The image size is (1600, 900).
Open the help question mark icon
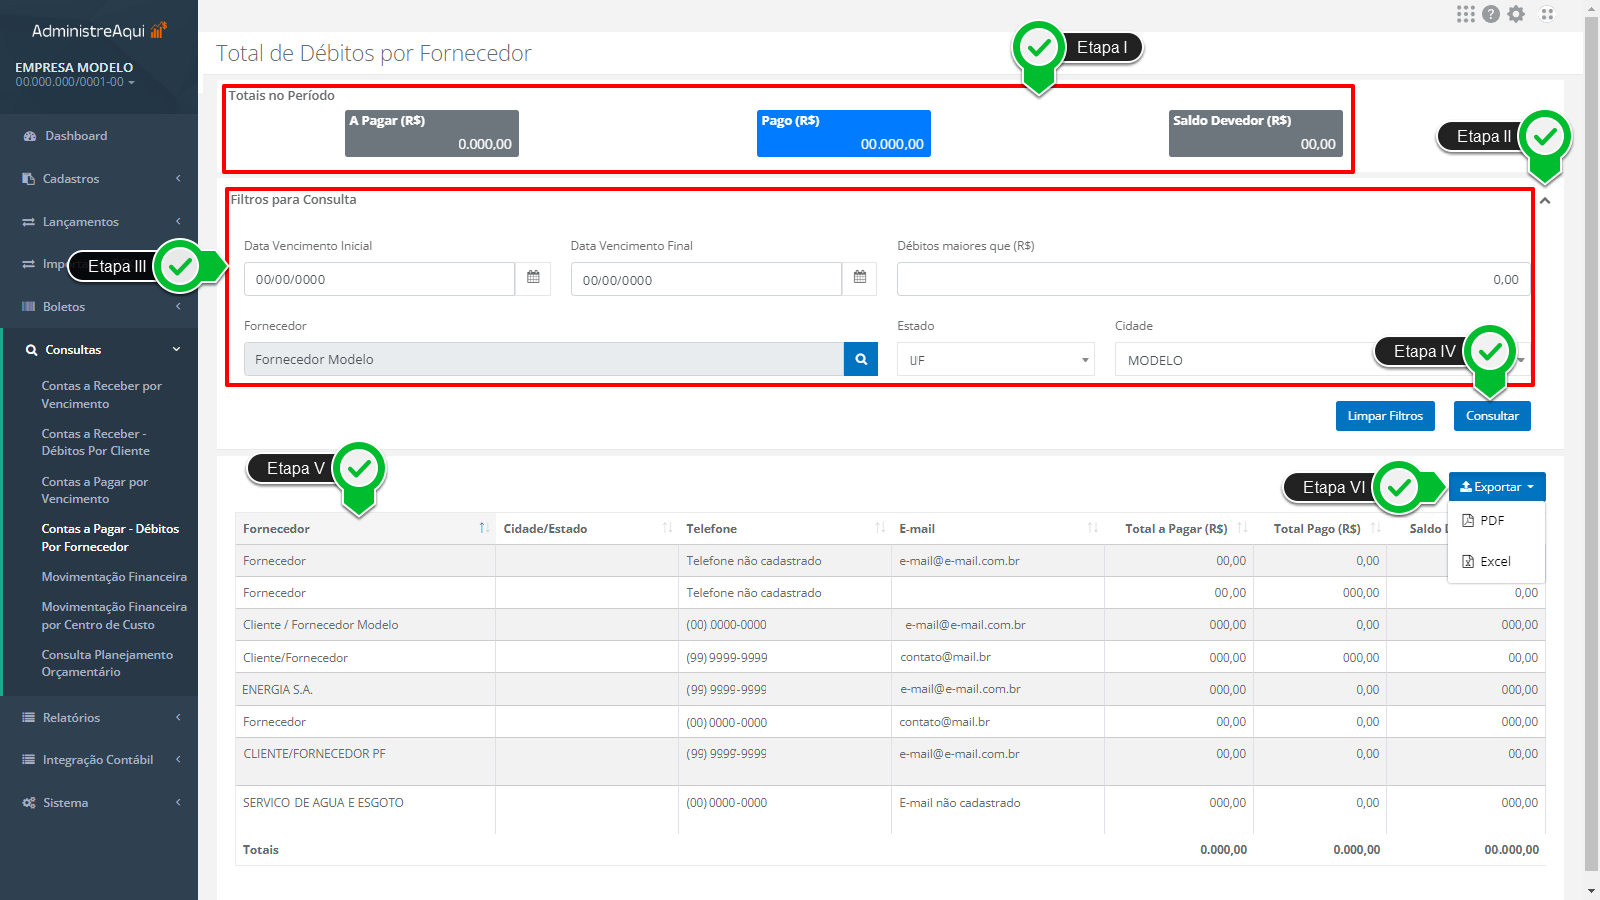1491,14
